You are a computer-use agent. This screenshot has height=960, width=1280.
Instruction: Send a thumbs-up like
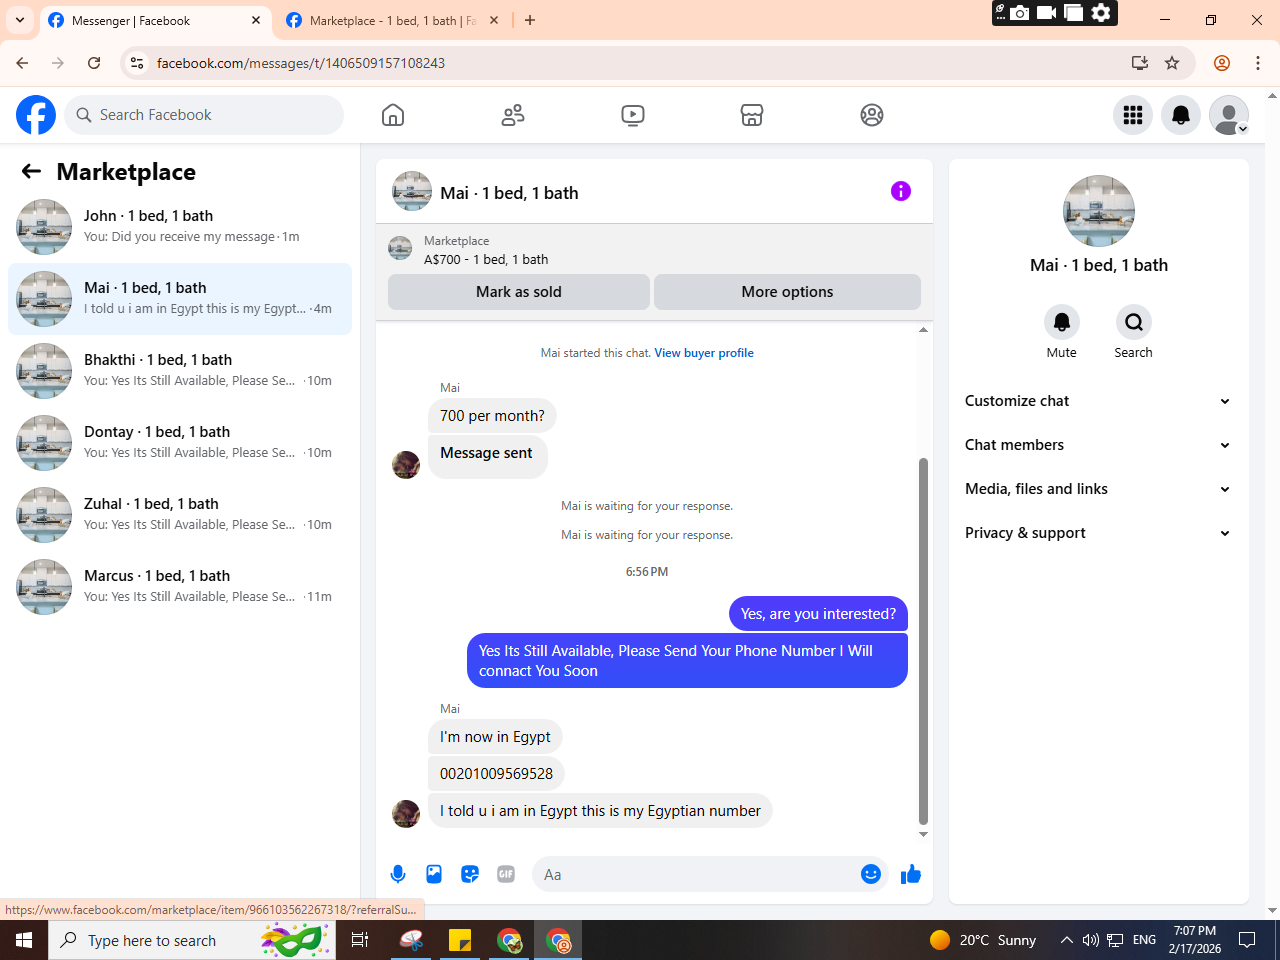pos(911,874)
